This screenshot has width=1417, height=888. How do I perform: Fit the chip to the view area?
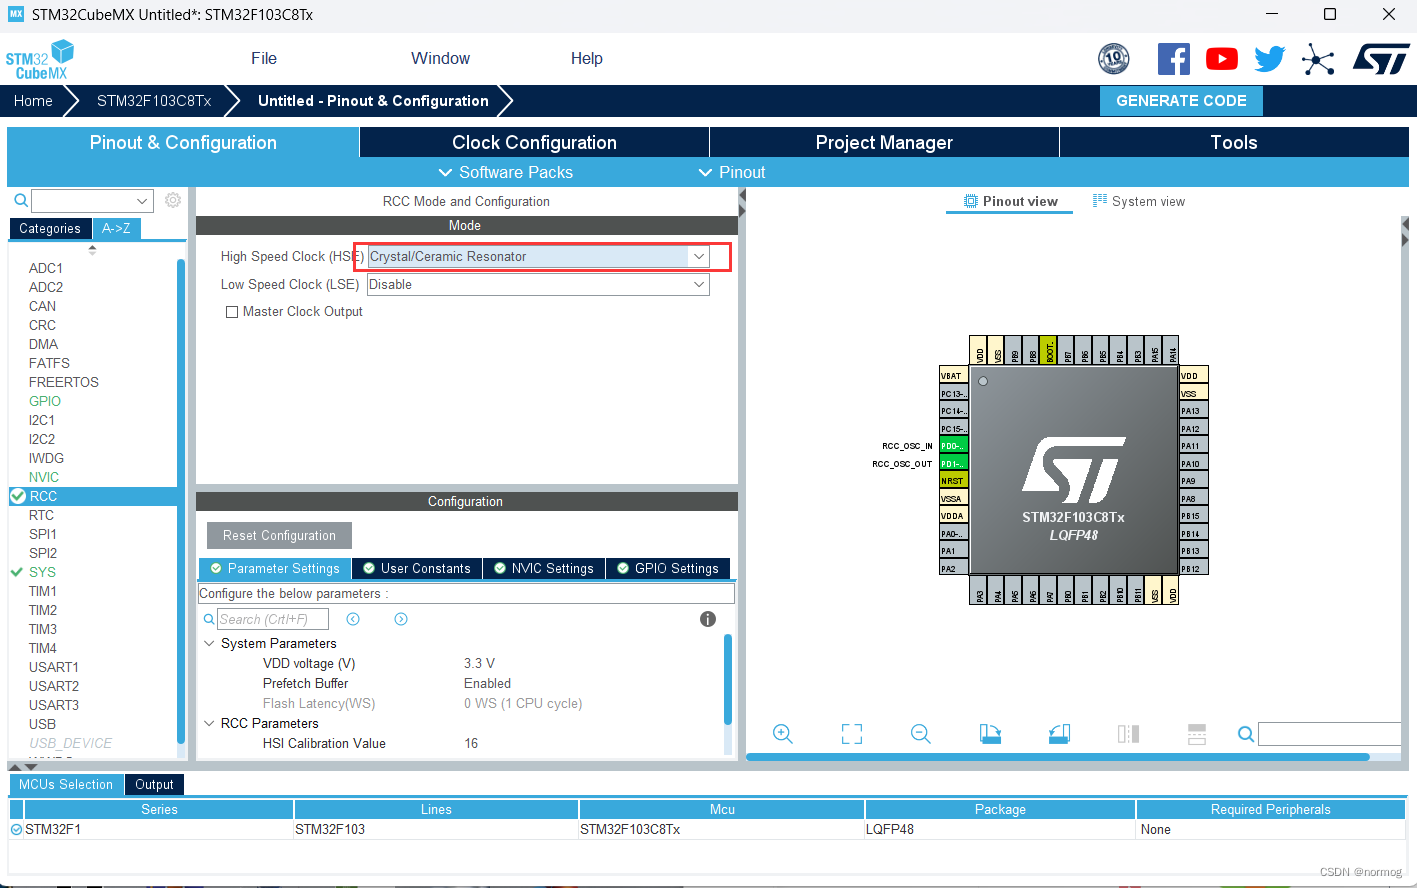click(x=852, y=734)
